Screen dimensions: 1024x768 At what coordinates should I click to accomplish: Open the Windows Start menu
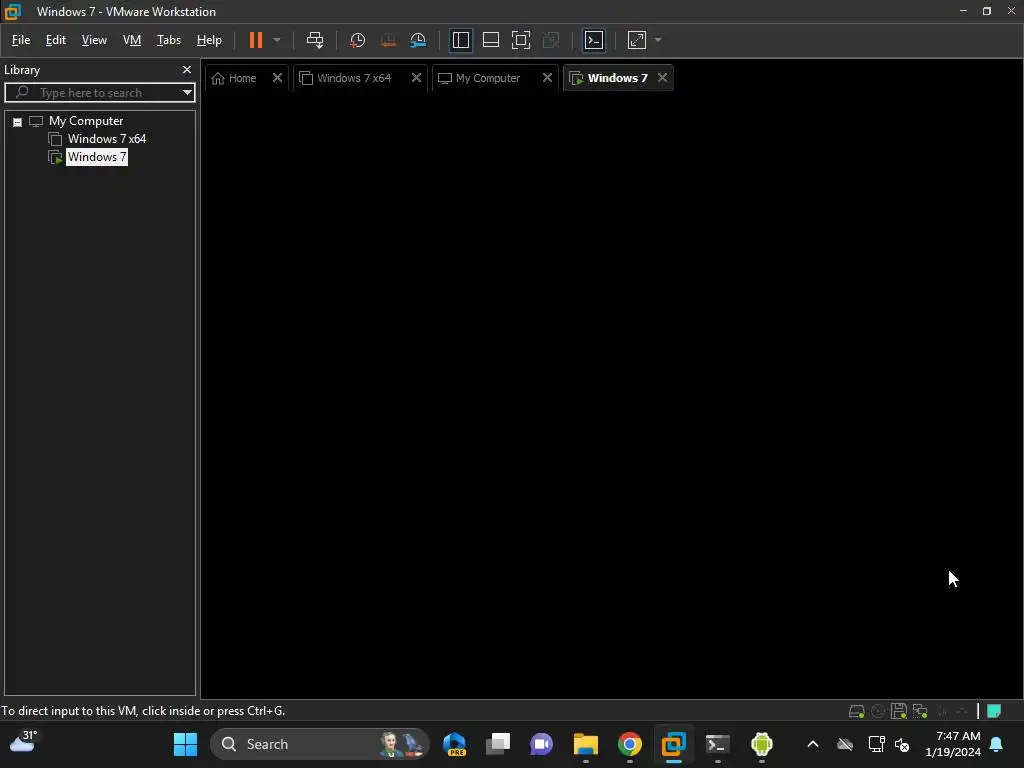pyautogui.click(x=185, y=744)
